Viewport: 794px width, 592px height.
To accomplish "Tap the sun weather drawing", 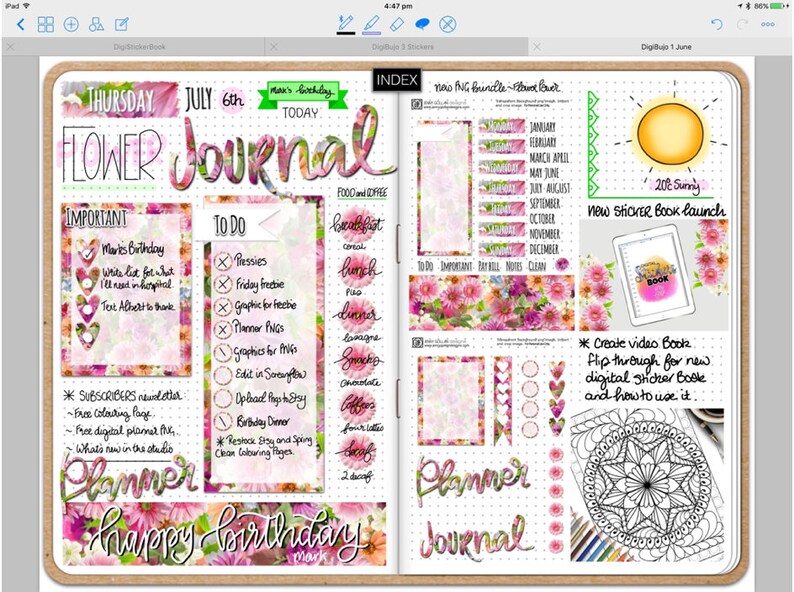I will tap(670, 134).
